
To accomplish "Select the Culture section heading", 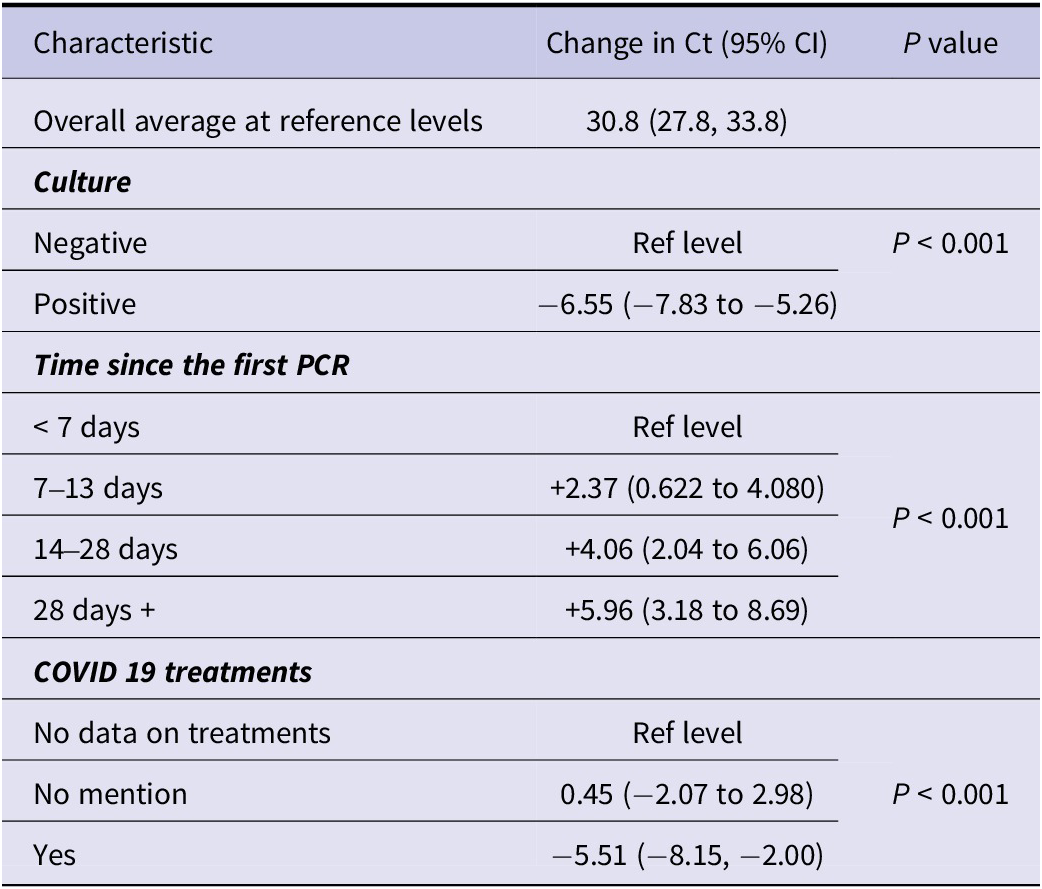I will (82, 182).
